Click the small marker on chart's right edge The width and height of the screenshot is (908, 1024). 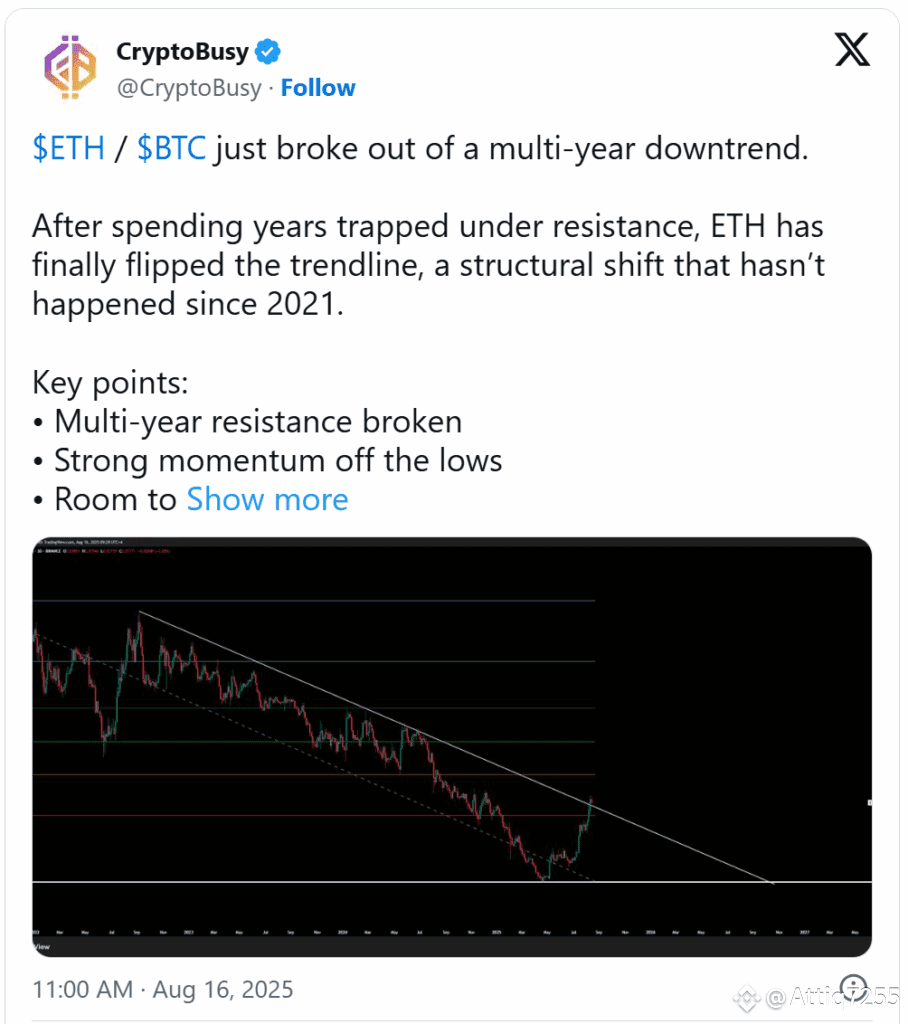click(x=869, y=803)
